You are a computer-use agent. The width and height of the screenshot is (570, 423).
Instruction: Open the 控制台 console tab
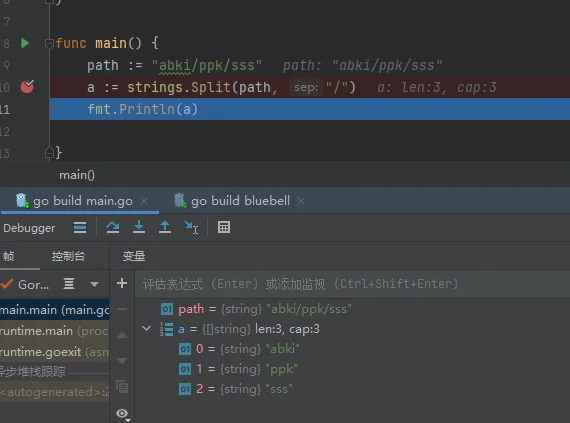click(68, 256)
